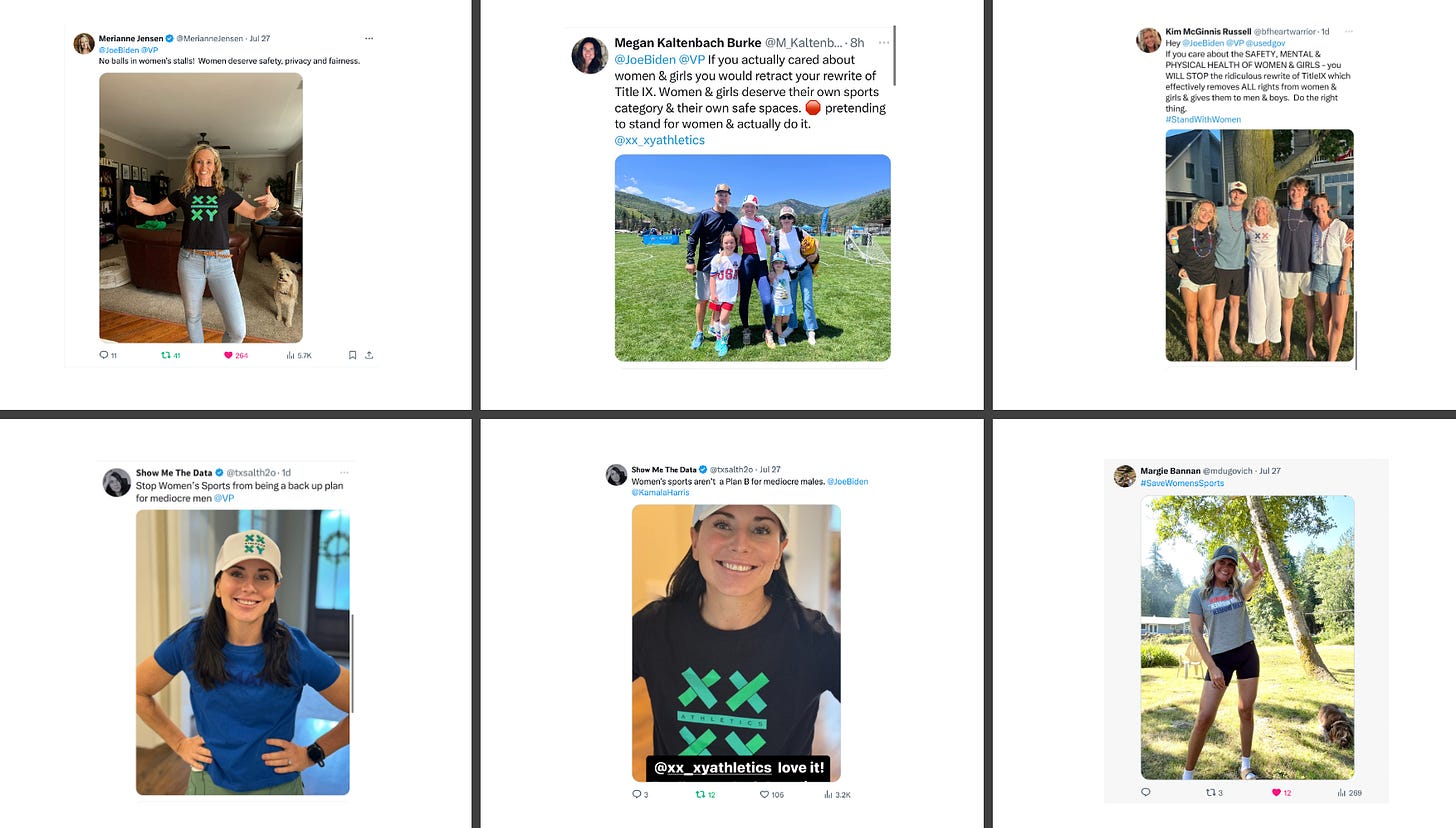Retweet Merianne Jensen's tweet with 41 retweets
This screenshot has height=828, width=1456.
click(x=166, y=355)
